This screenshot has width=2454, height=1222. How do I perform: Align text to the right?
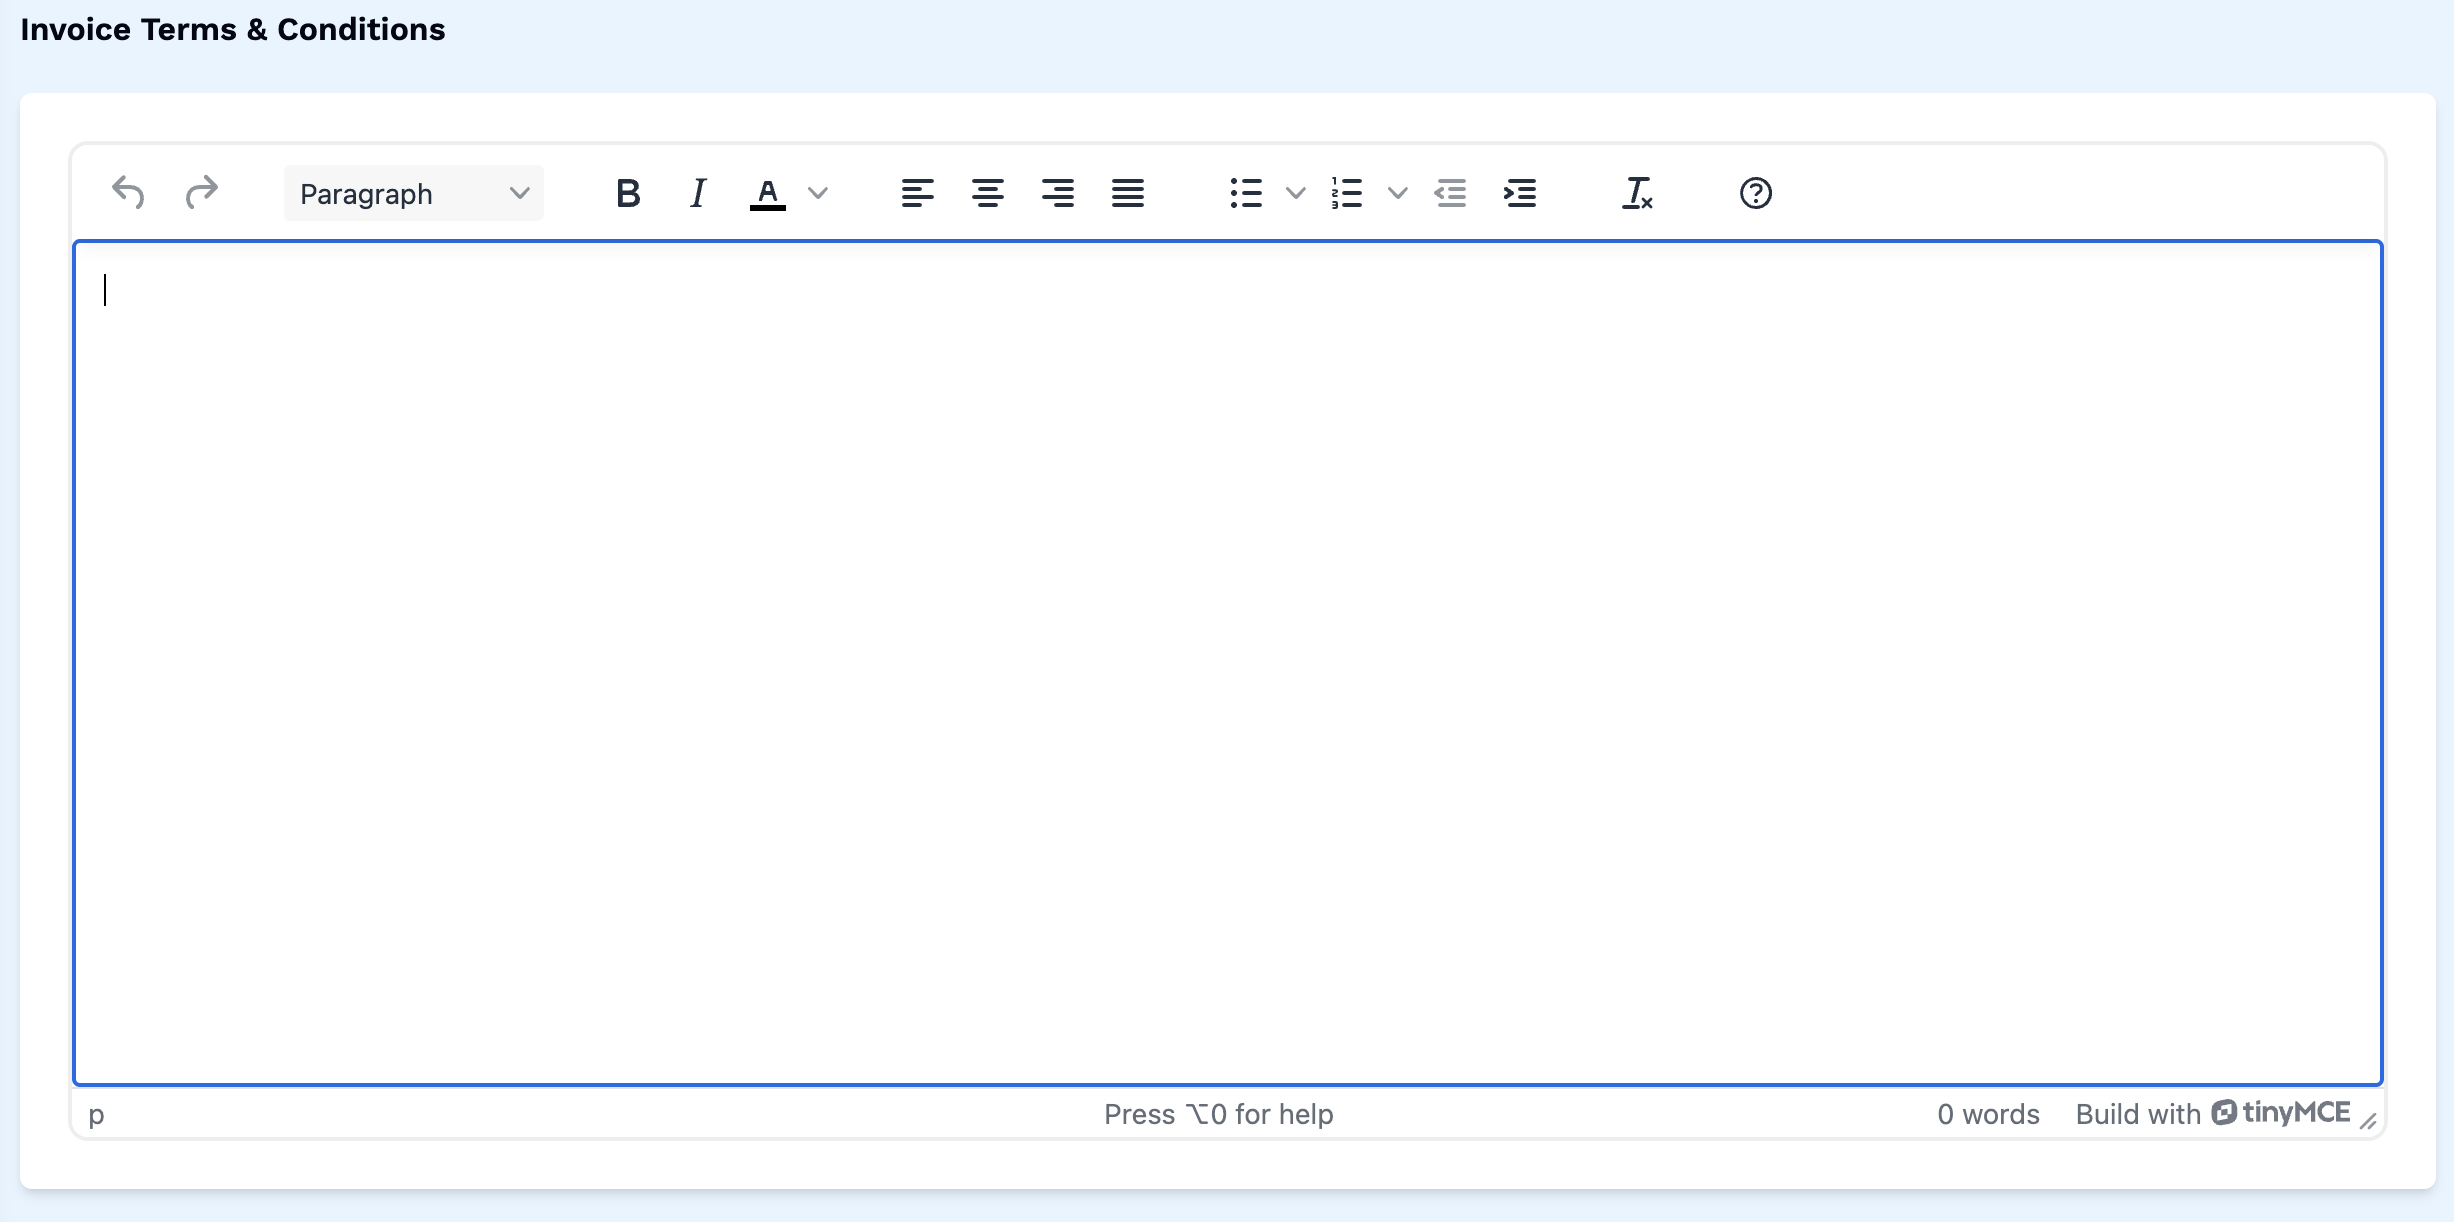(1058, 193)
